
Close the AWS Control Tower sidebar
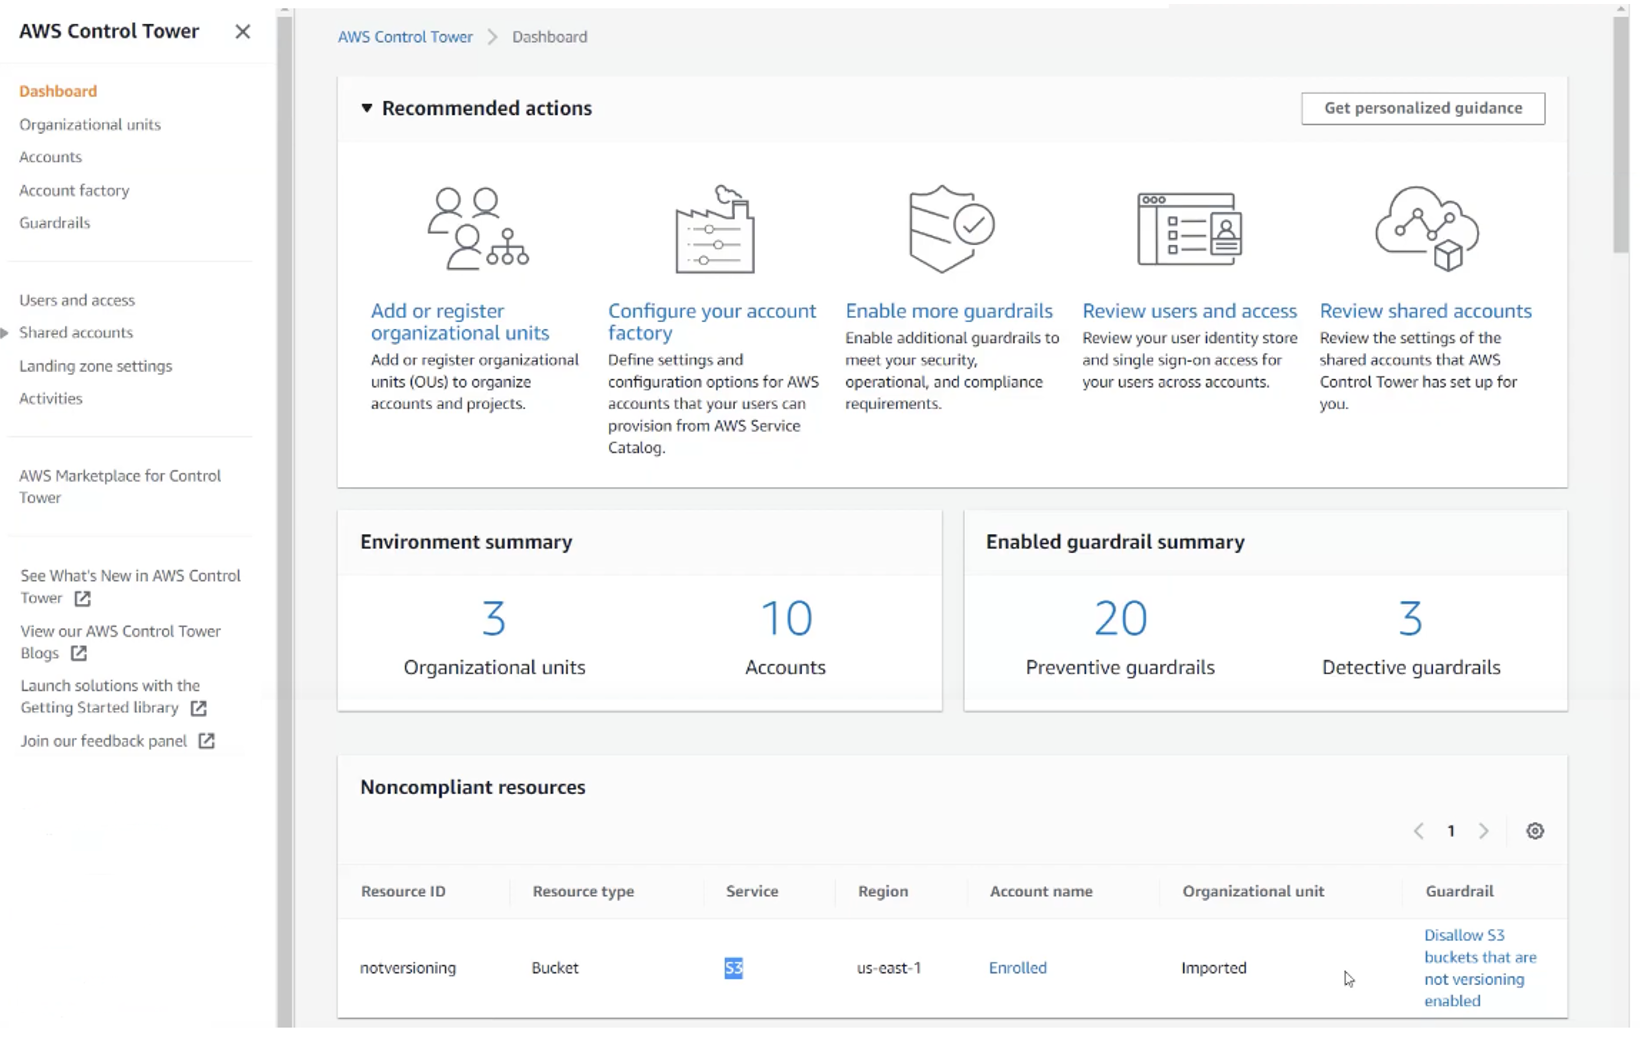pos(242,32)
